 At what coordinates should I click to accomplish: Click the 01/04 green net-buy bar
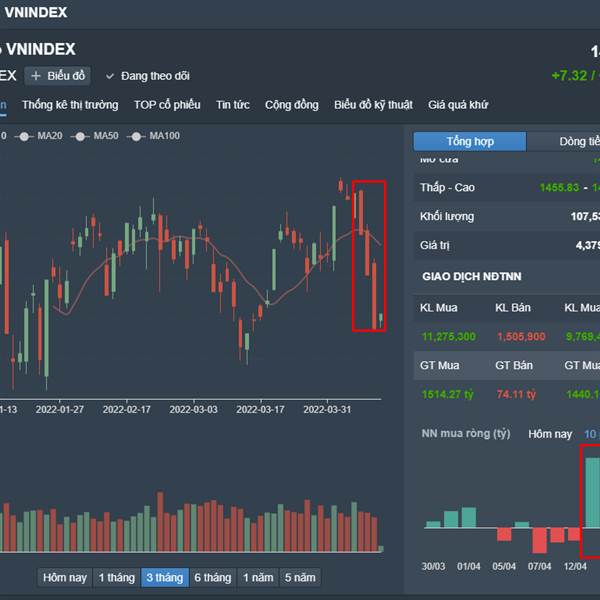pos(469,517)
